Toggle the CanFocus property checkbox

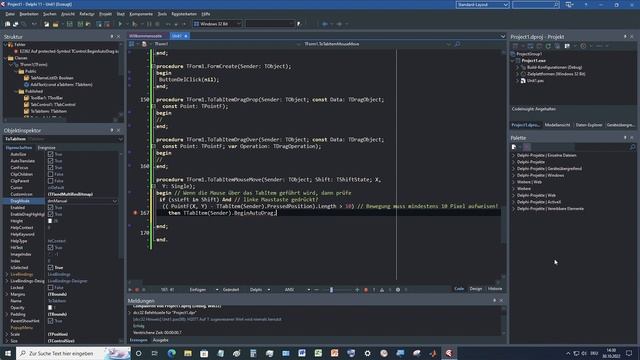coord(51,168)
